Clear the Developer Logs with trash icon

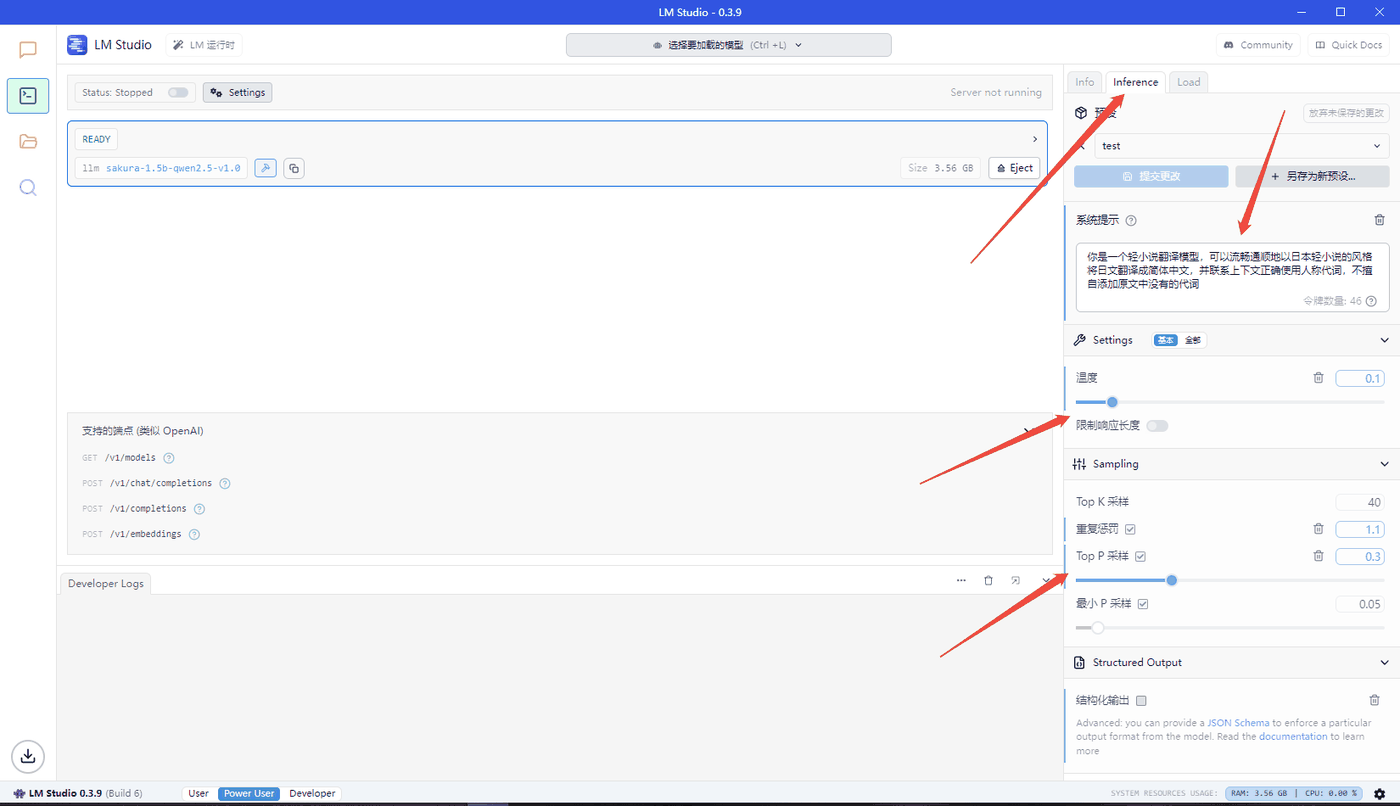(988, 580)
